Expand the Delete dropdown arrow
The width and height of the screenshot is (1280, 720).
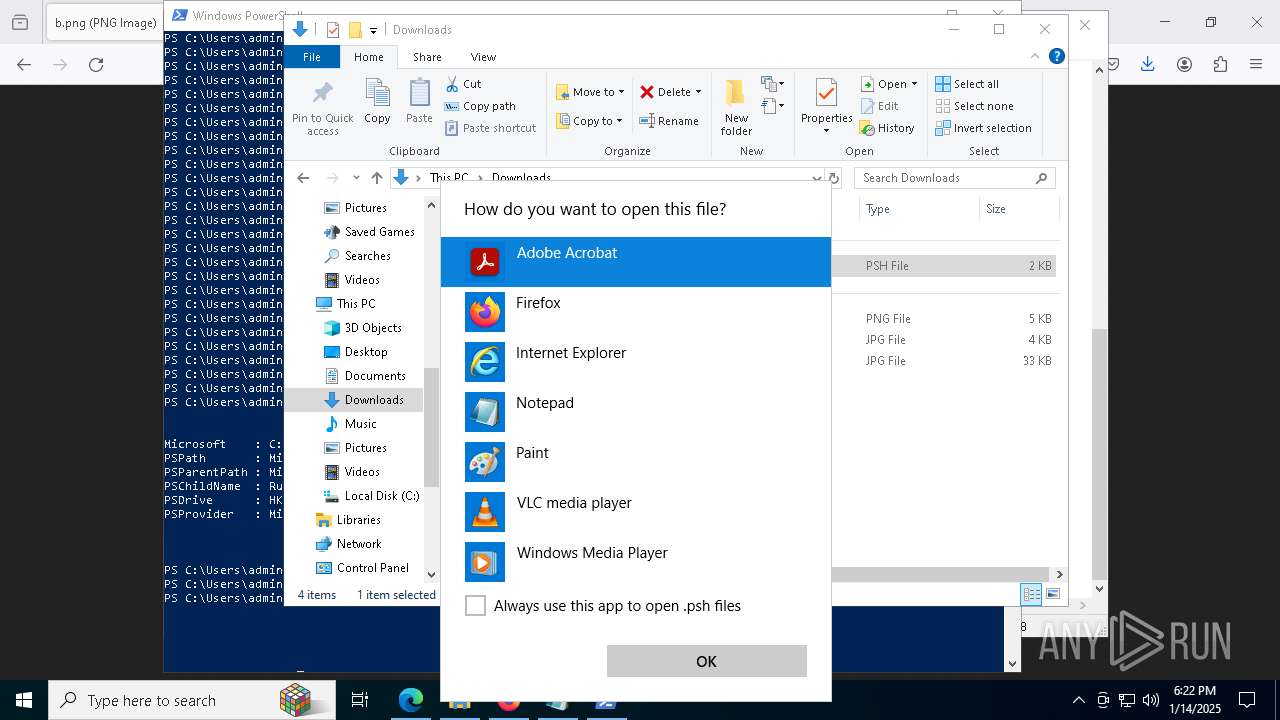[x=698, y=92]
